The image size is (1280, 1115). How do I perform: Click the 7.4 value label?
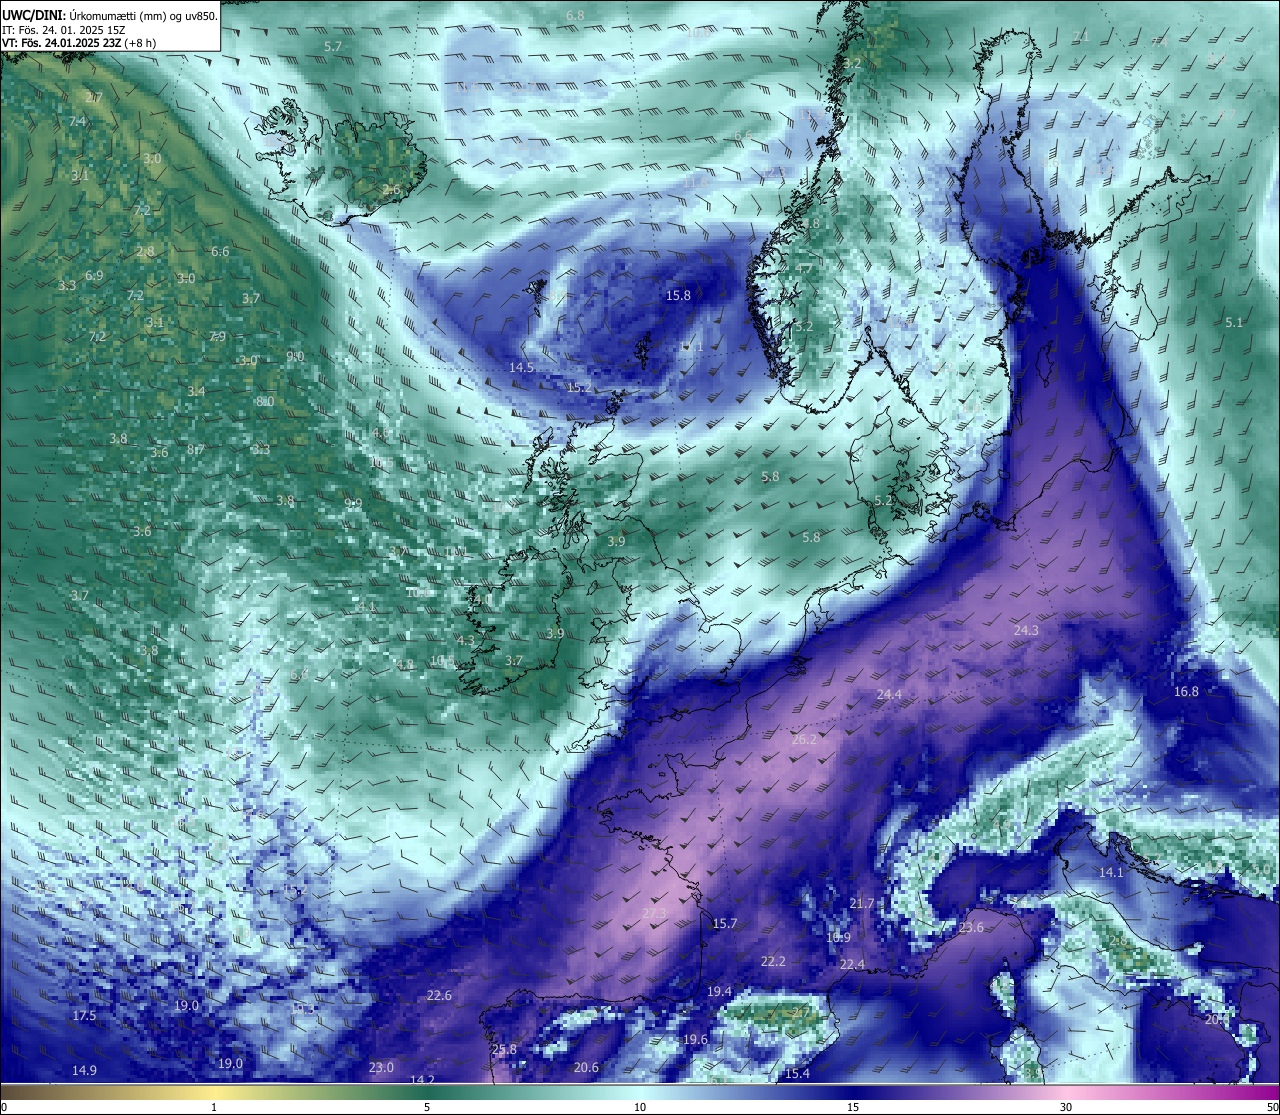78,121
